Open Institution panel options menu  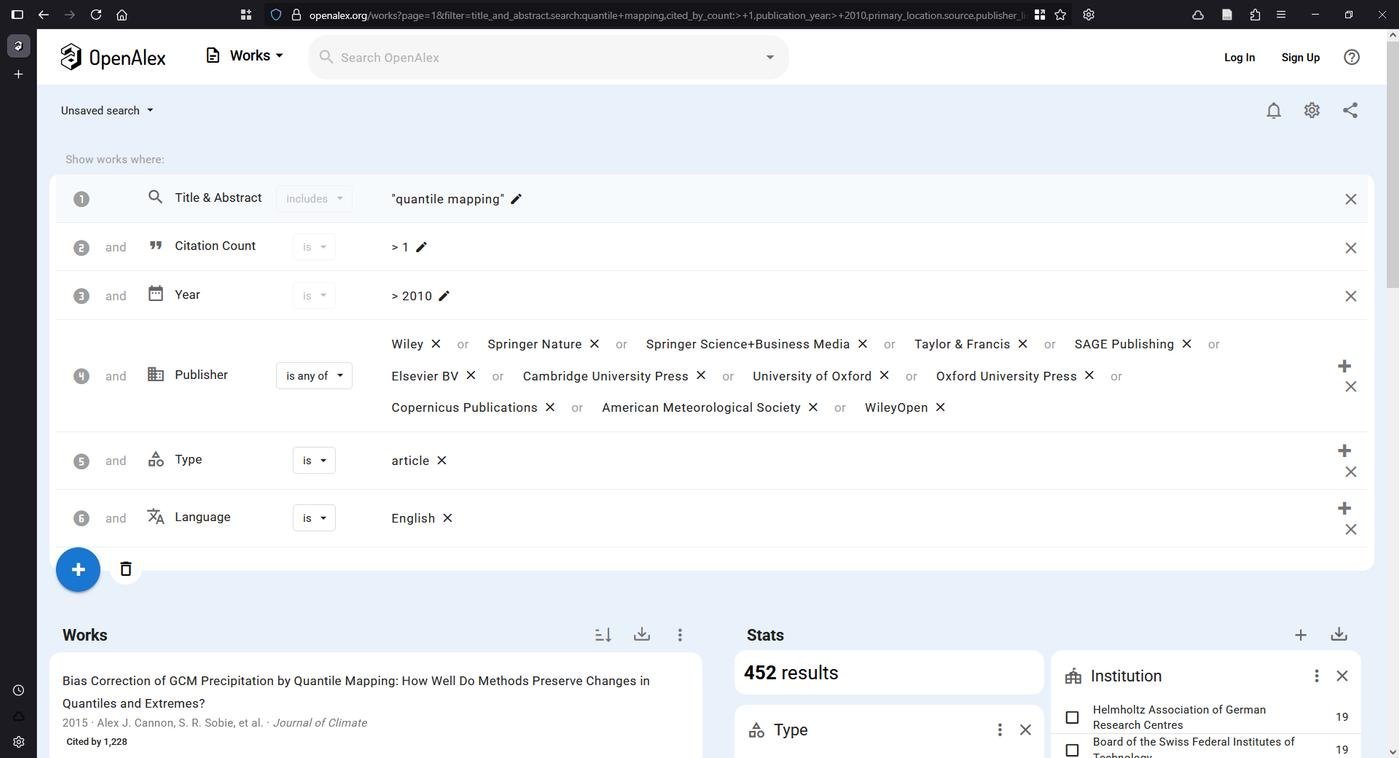point(1316,676)
